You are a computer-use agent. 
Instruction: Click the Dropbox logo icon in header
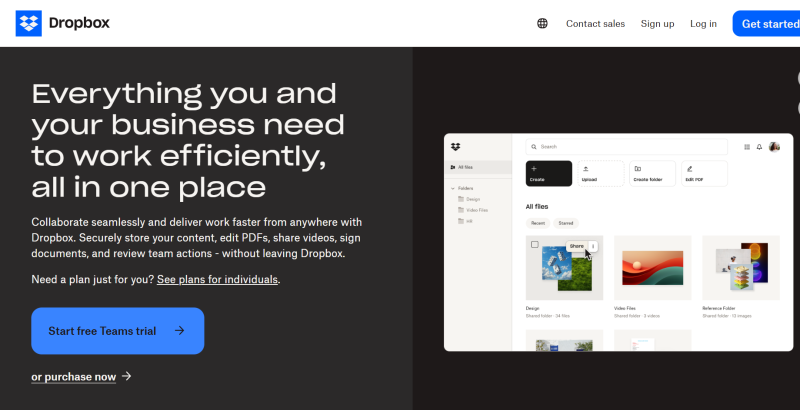click(x=29, y=23)
